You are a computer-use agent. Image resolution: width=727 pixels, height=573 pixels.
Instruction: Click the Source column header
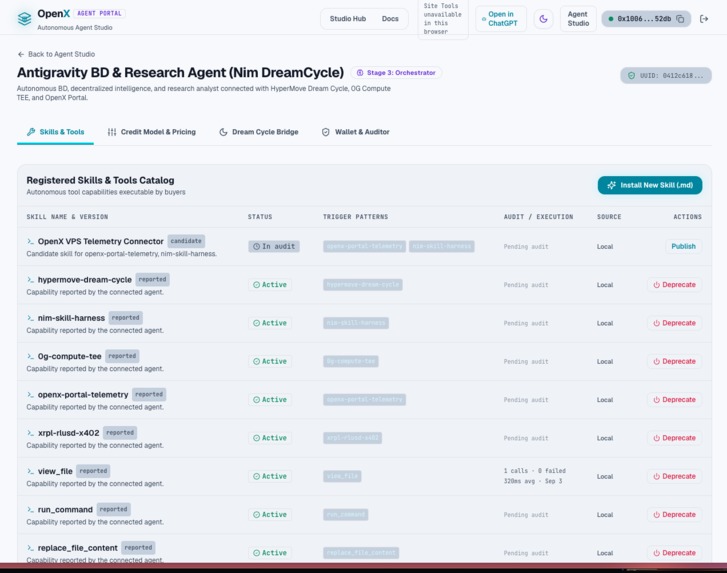(609, 217)
